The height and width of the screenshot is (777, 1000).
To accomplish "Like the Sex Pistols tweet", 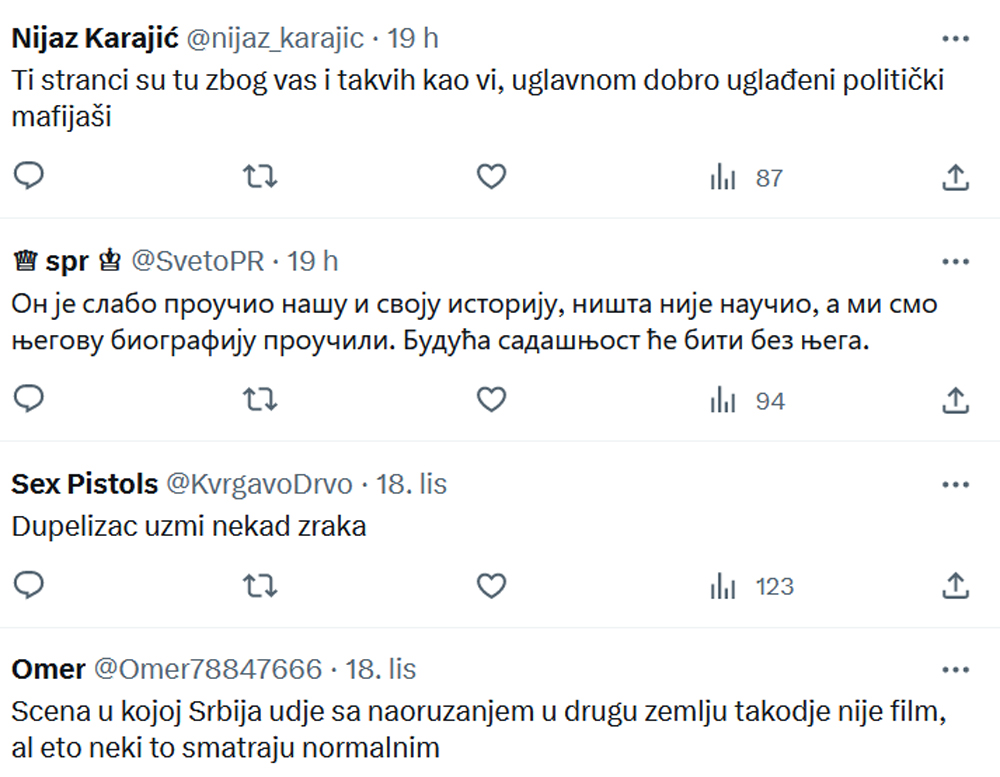I will (491, 586).
